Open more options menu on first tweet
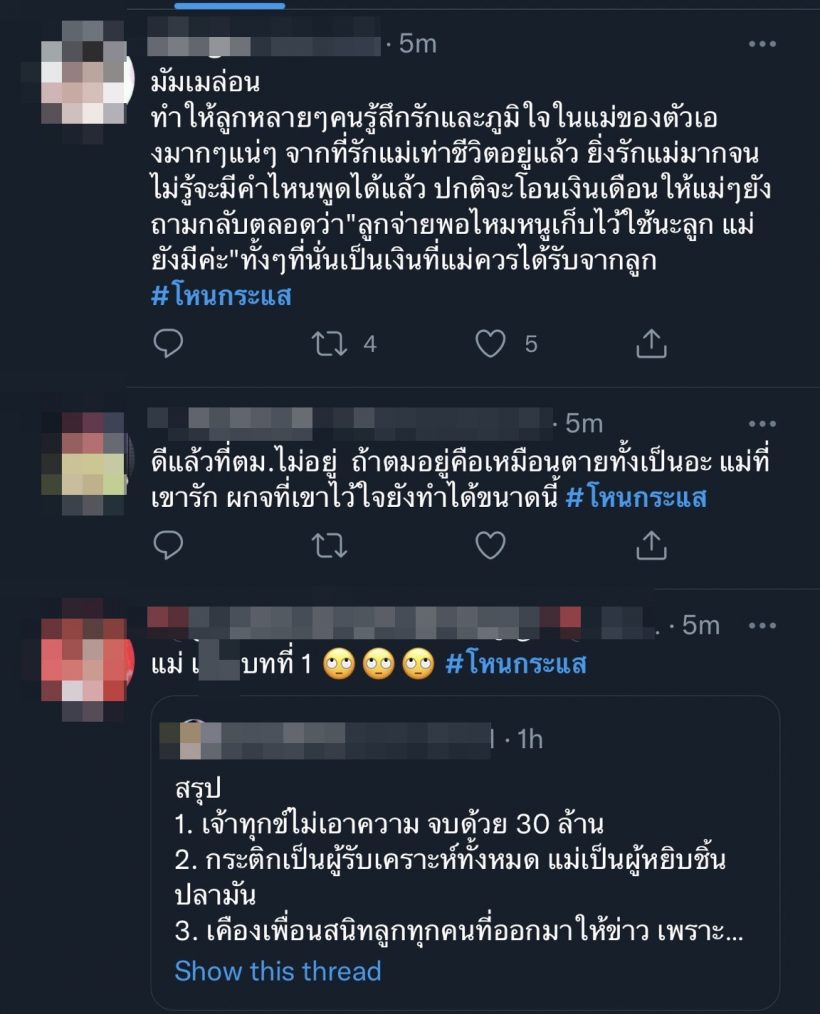The image size is (820, 1014). pos(762,44)
